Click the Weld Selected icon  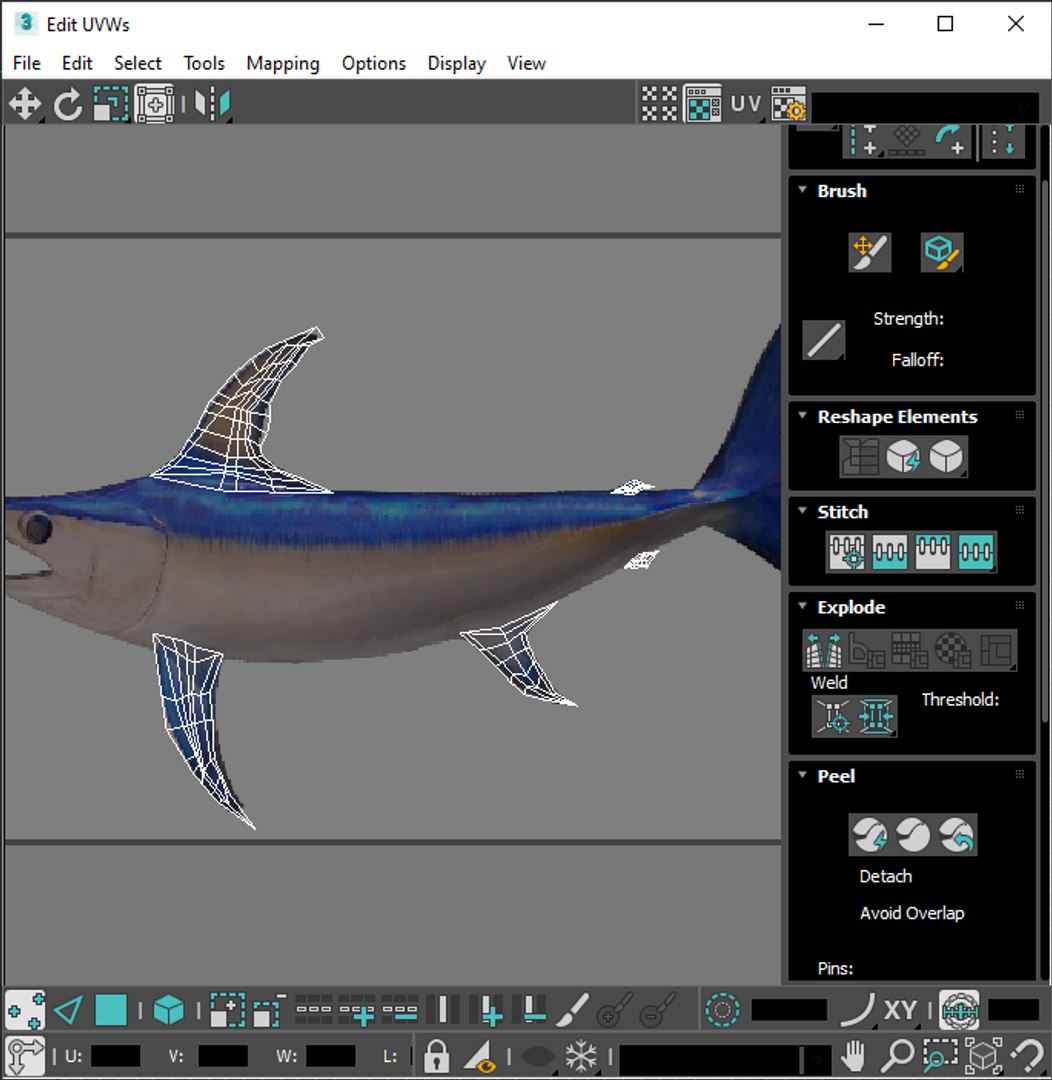(876, 716)
